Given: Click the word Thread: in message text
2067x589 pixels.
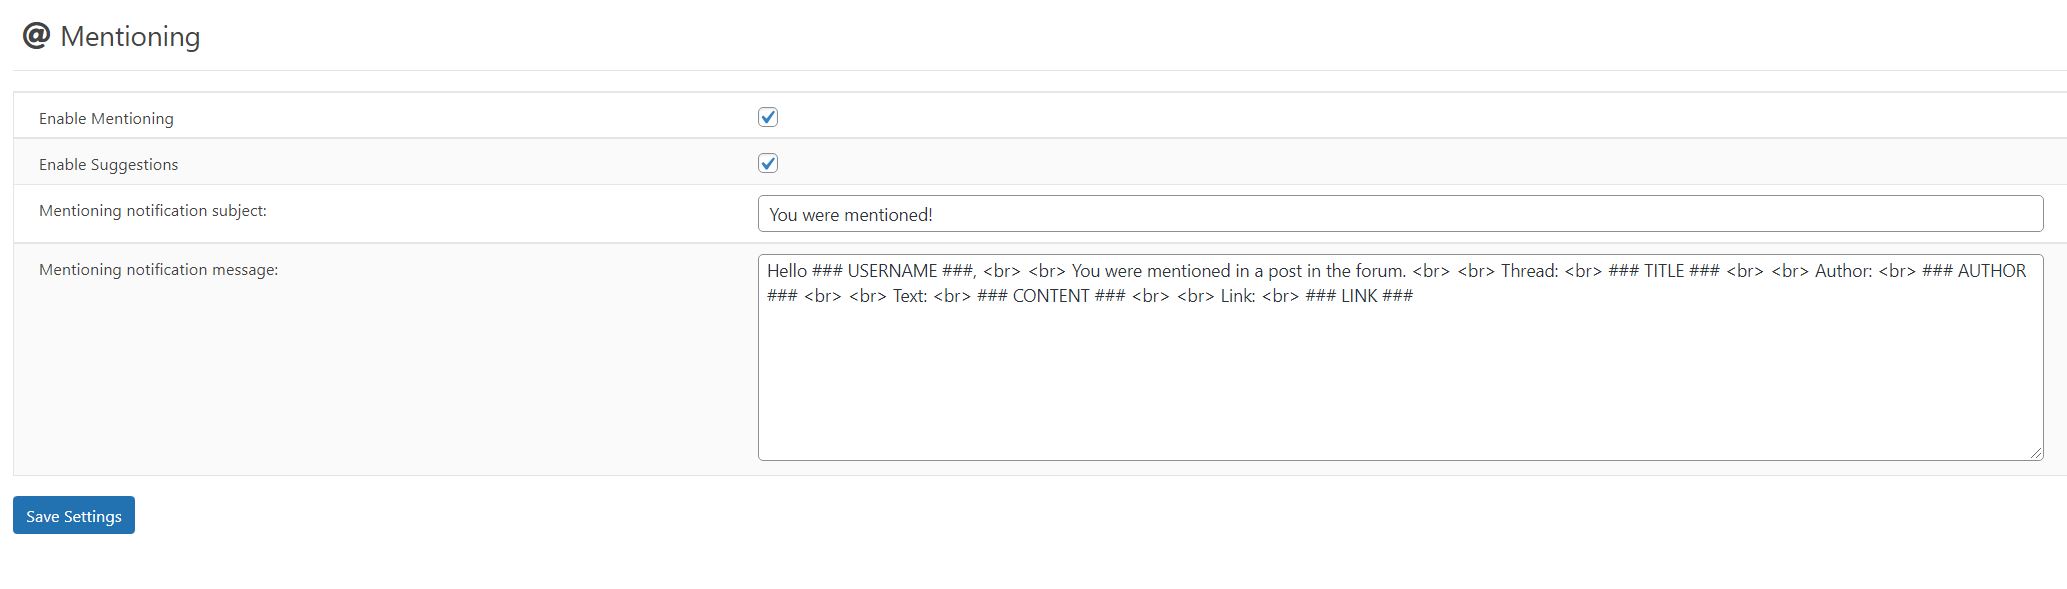Looking at the screenshot, I should click(x=1529, y=271).
